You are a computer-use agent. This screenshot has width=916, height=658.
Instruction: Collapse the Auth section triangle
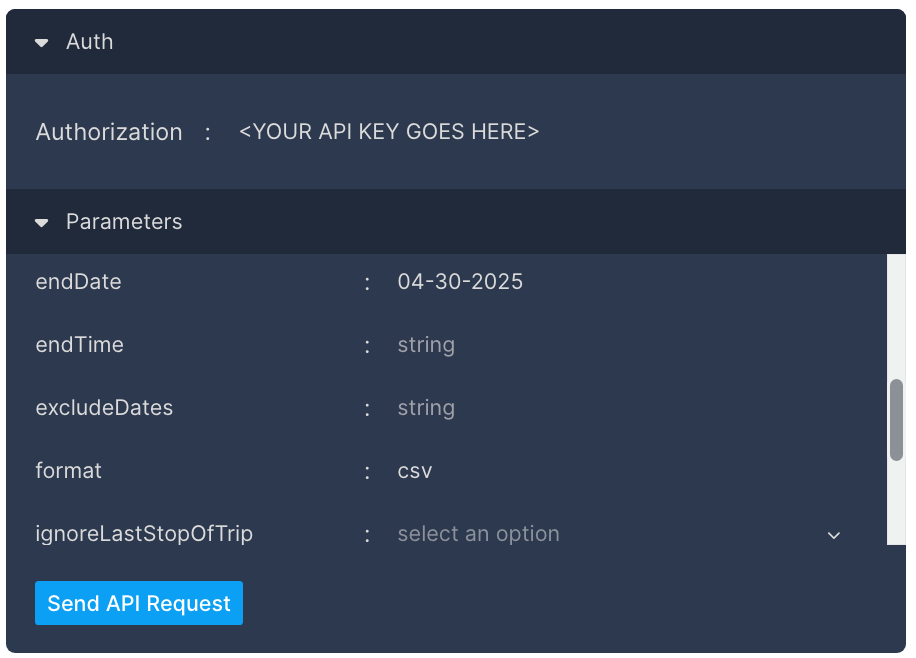tap(41, 43)
